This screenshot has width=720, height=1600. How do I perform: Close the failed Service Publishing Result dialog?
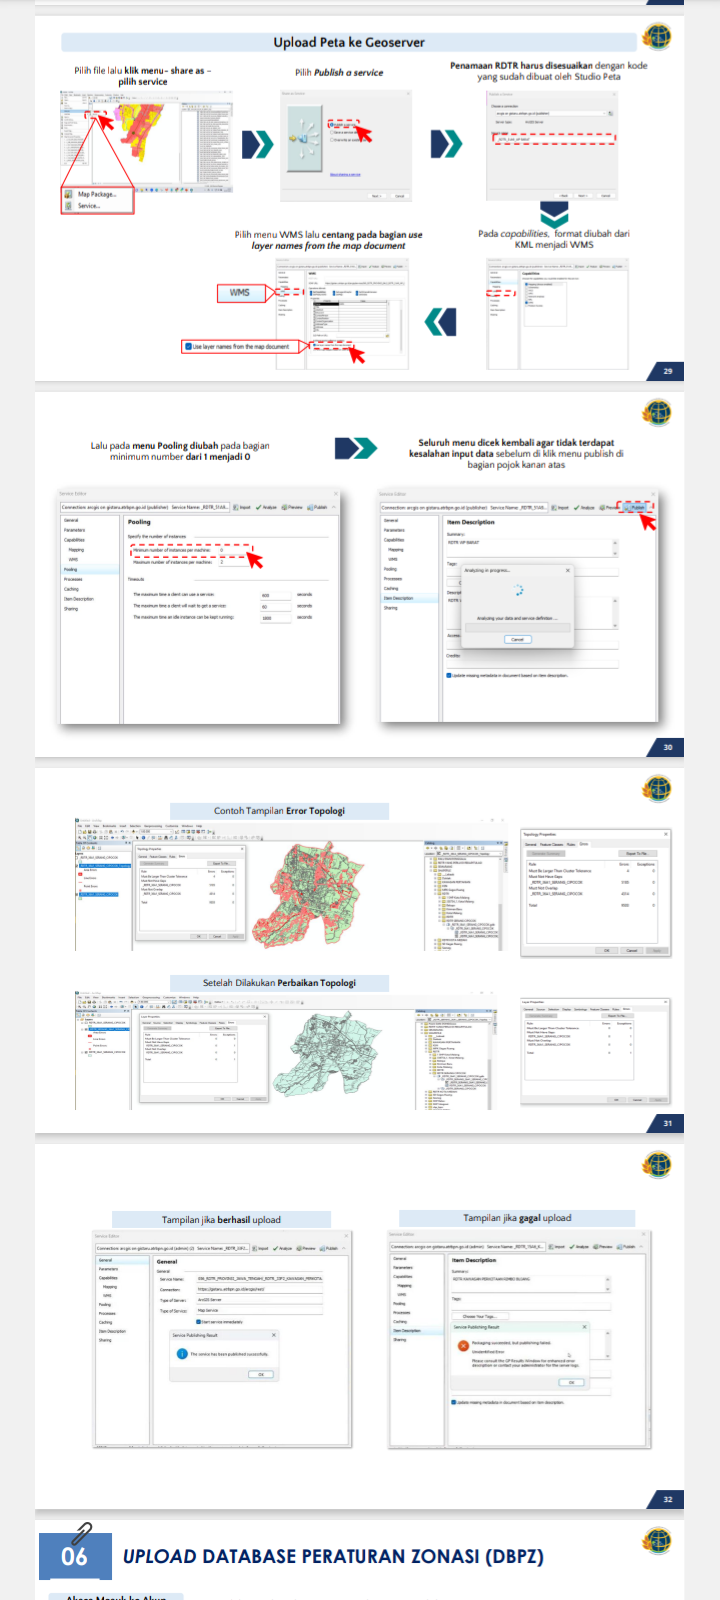click(x=585, y=1327)
